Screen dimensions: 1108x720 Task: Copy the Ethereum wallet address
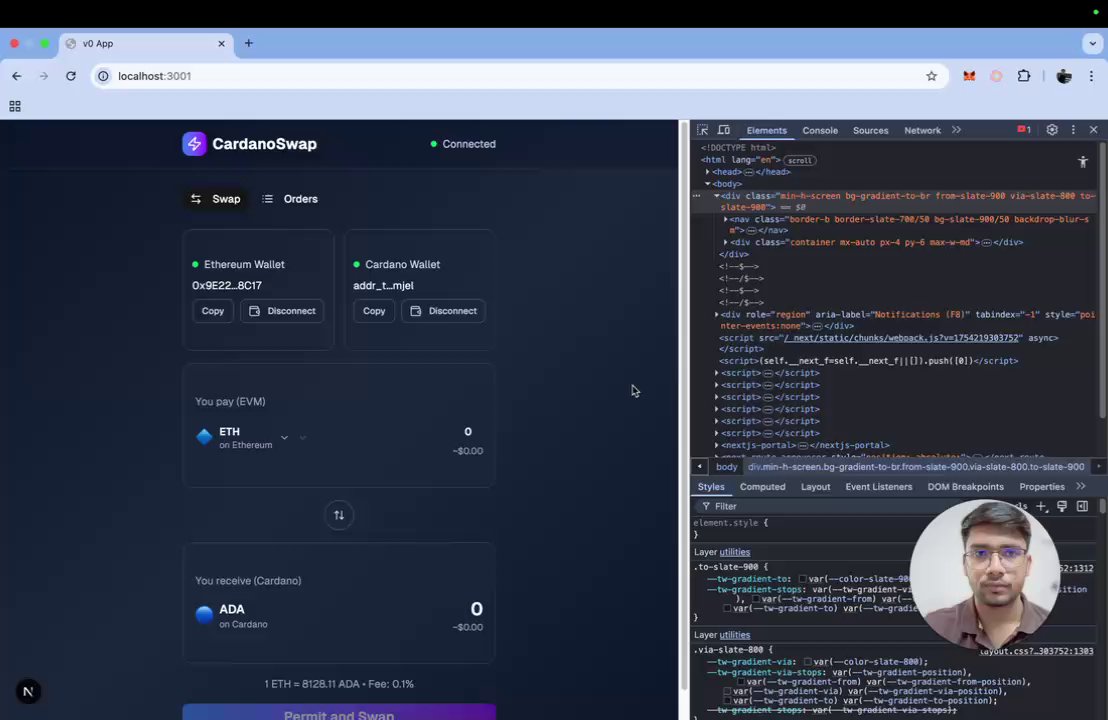click(x=213, y=311)
